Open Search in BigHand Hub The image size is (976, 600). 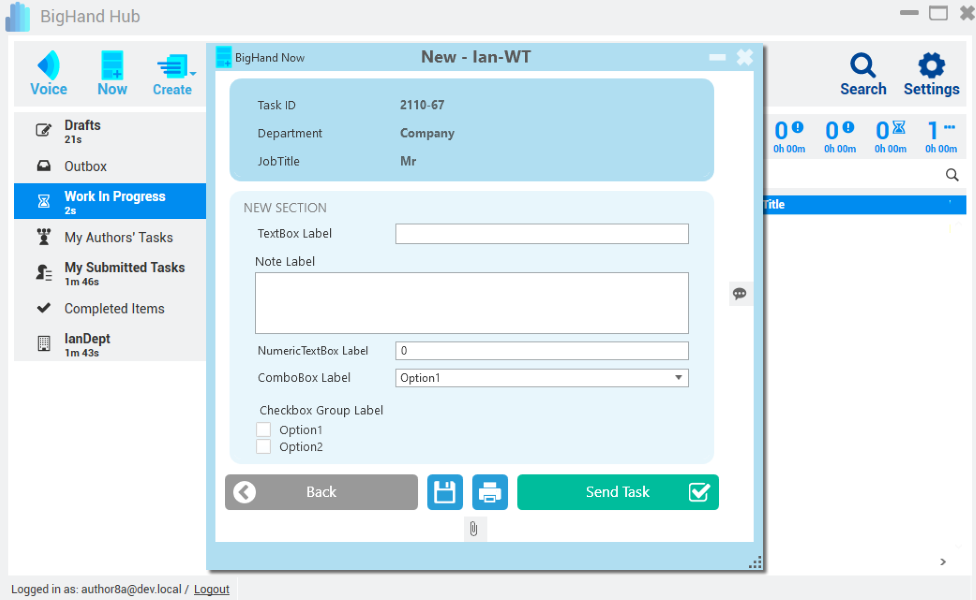[x=863, y=74]
